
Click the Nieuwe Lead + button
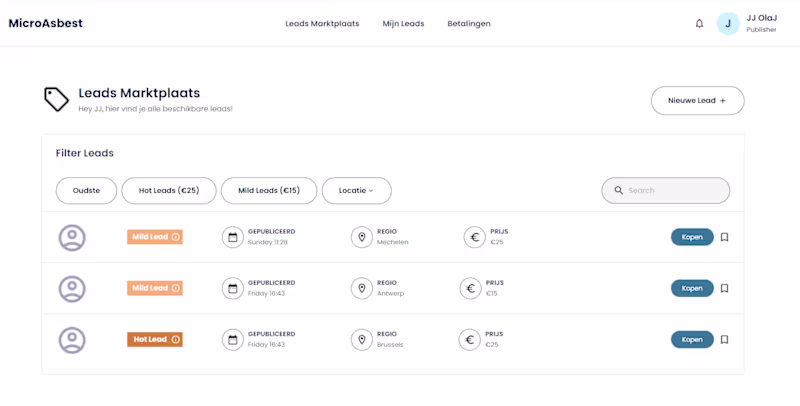click(697, 100)
